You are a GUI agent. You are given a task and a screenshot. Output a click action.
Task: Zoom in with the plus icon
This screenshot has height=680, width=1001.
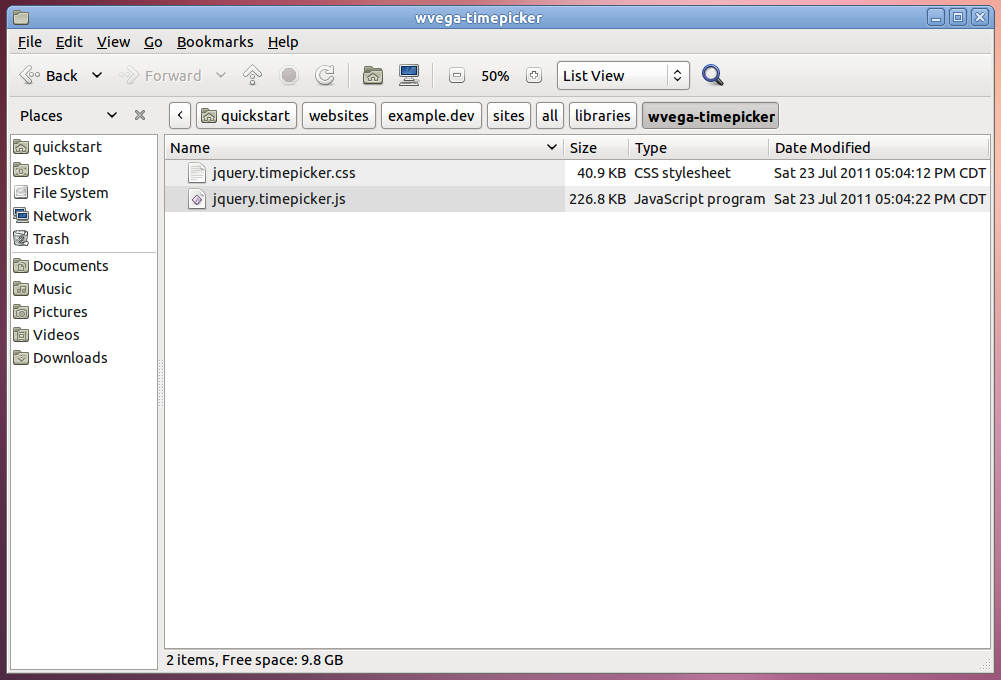(534, 75)
